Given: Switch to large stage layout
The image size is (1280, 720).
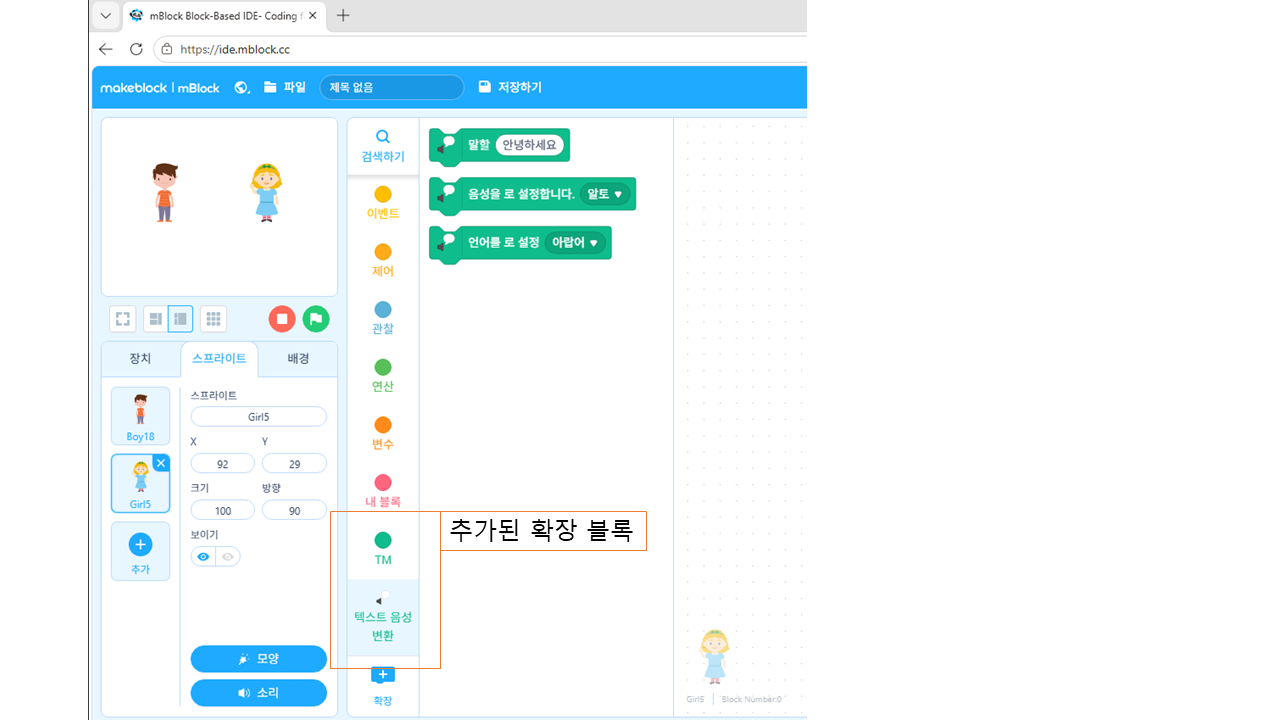Looking at the screenshot, I should 181,319.
